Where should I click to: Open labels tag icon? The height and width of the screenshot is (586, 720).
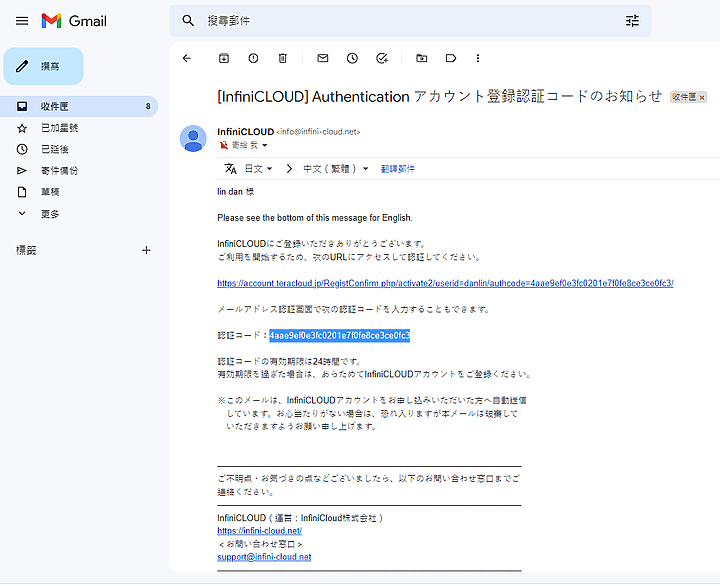450,58
